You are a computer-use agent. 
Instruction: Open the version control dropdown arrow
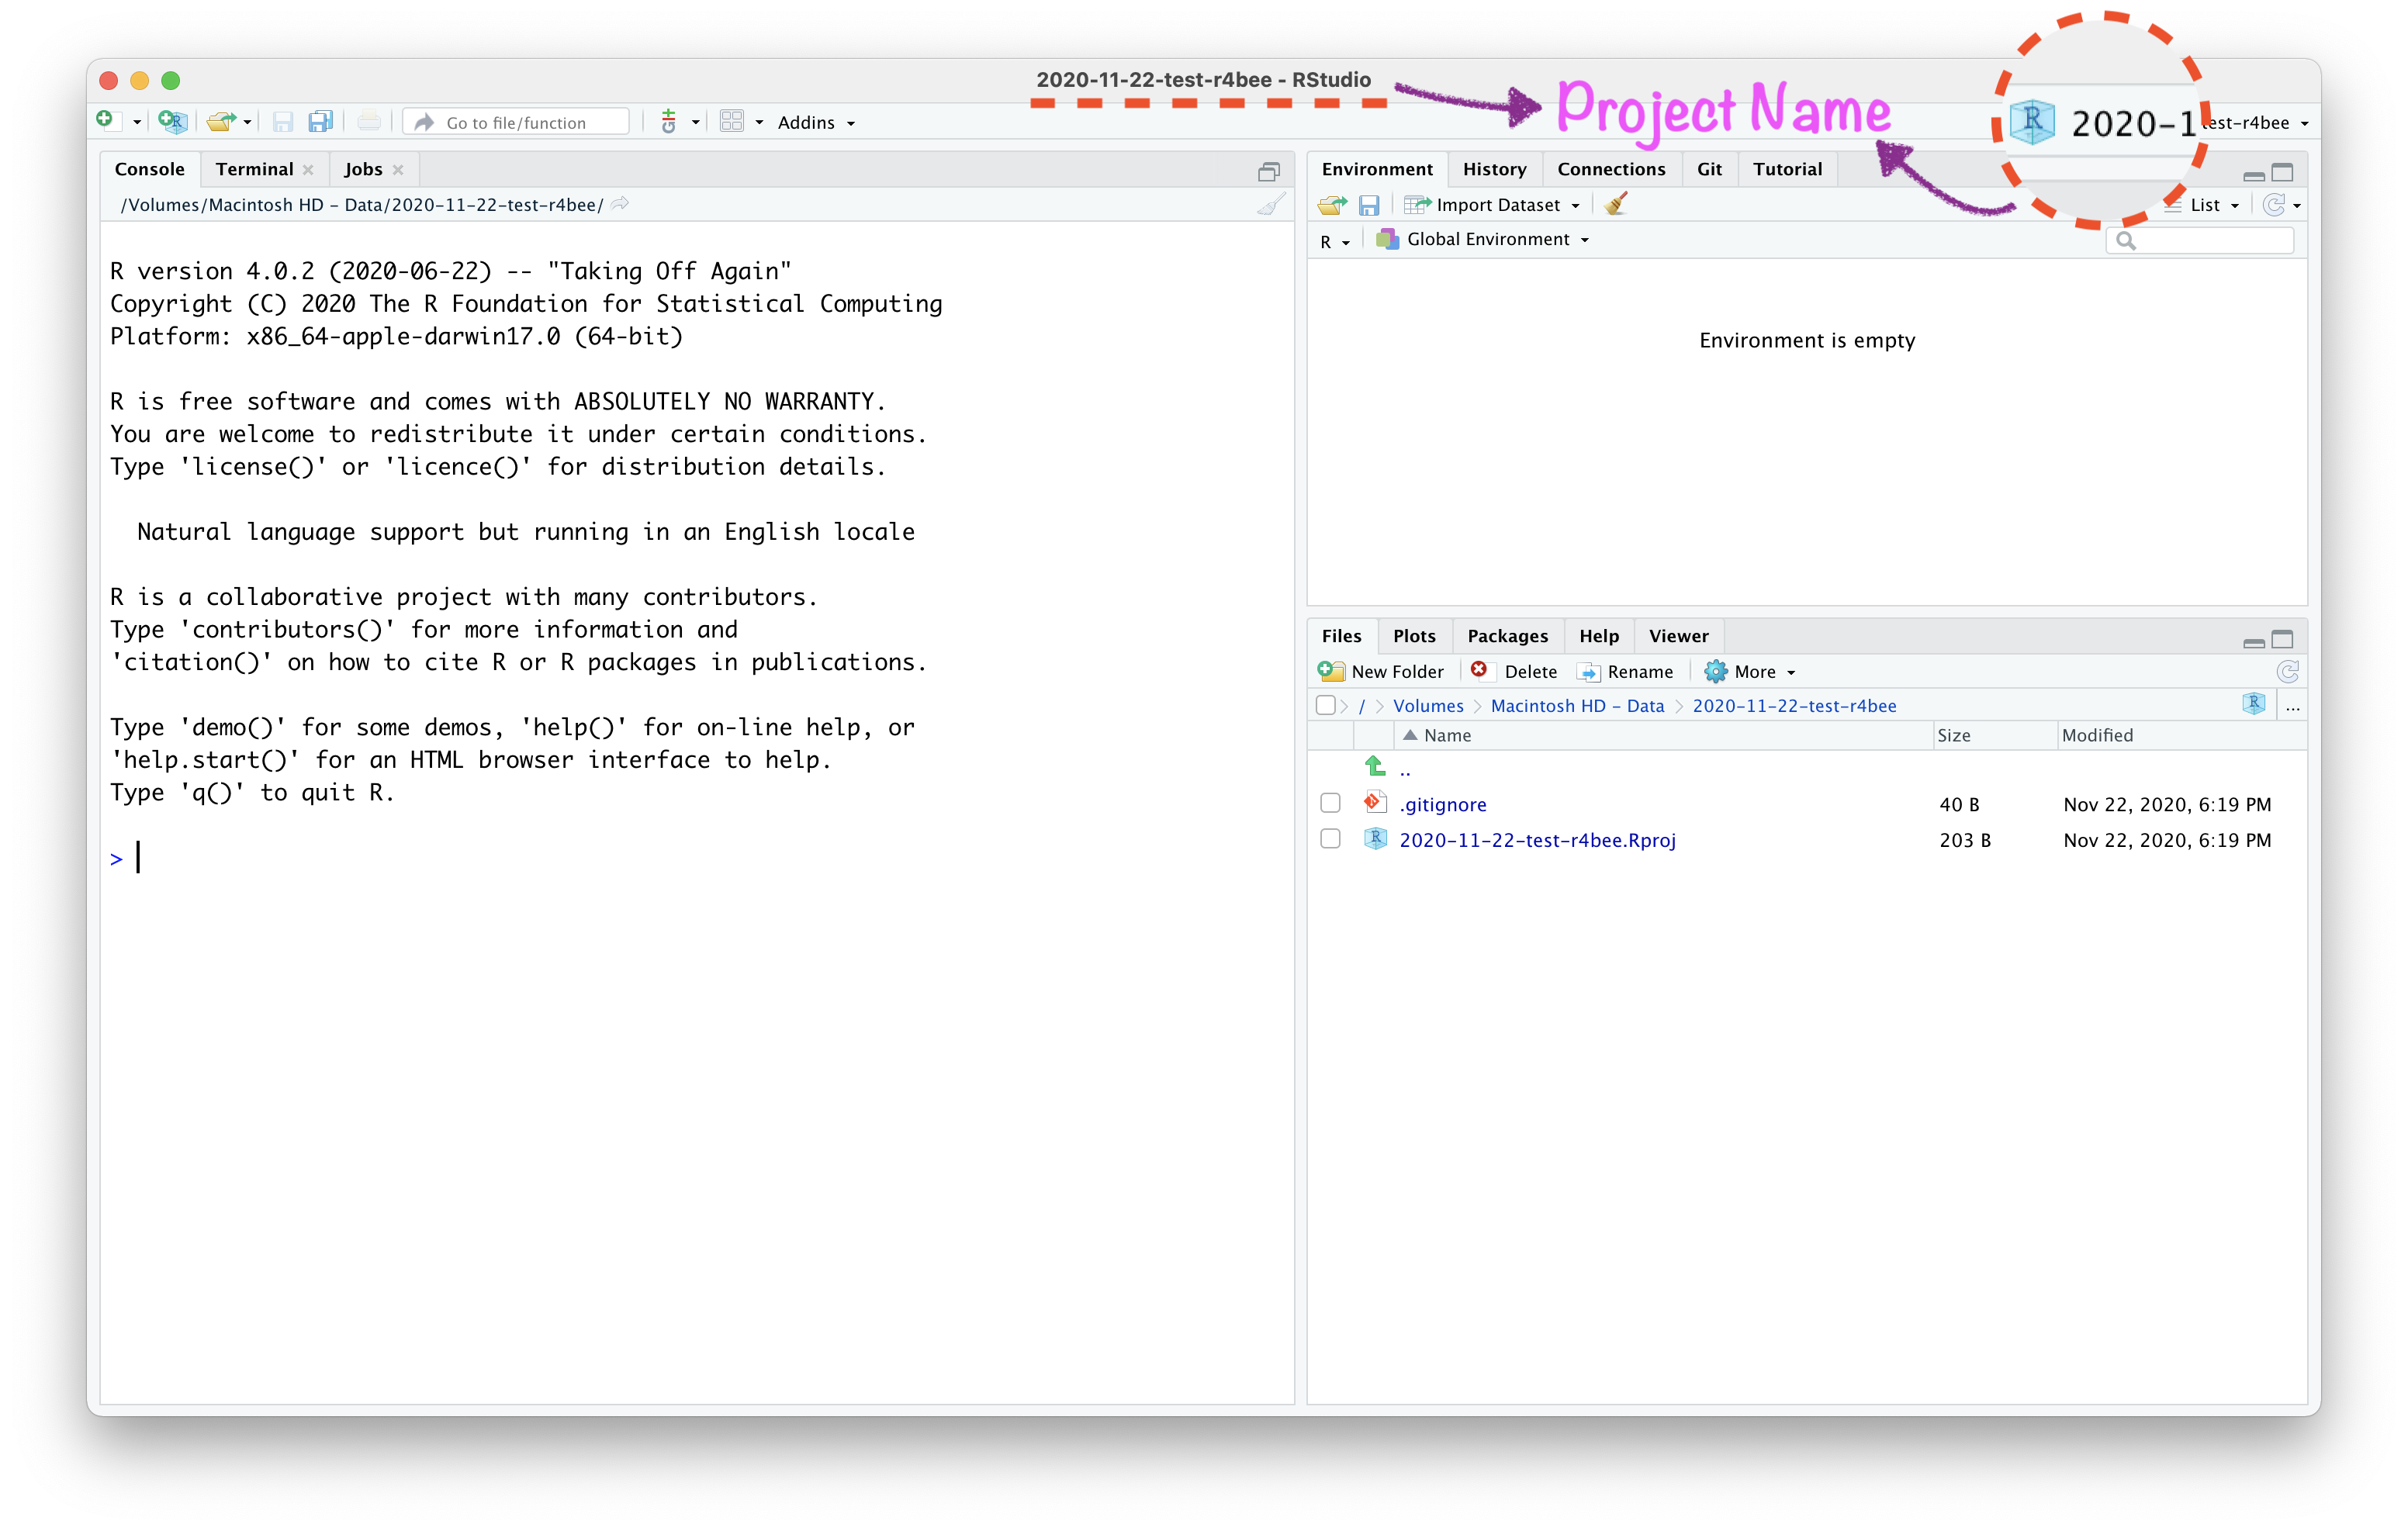pos(695,123)
